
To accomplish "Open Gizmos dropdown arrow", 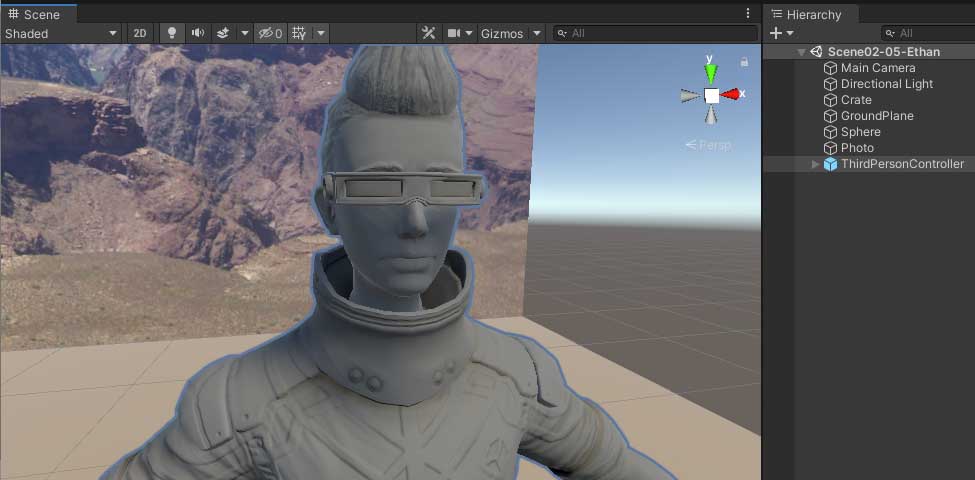I will [x=537, y=34].
